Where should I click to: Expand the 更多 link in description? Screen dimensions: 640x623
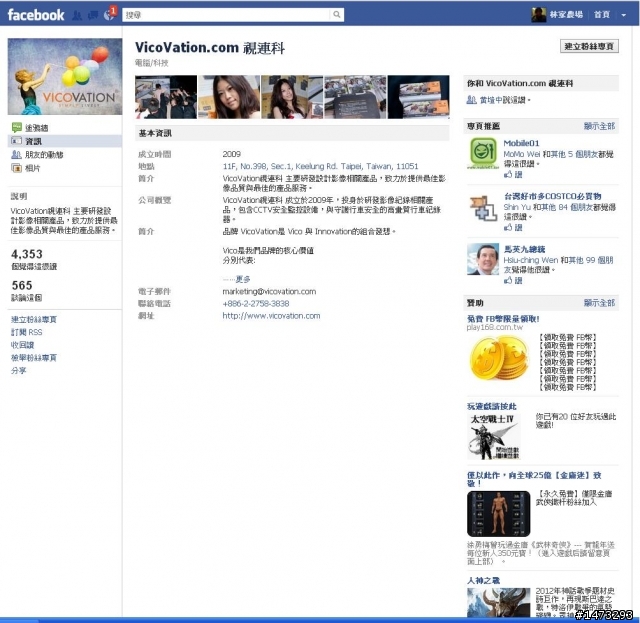243,279
